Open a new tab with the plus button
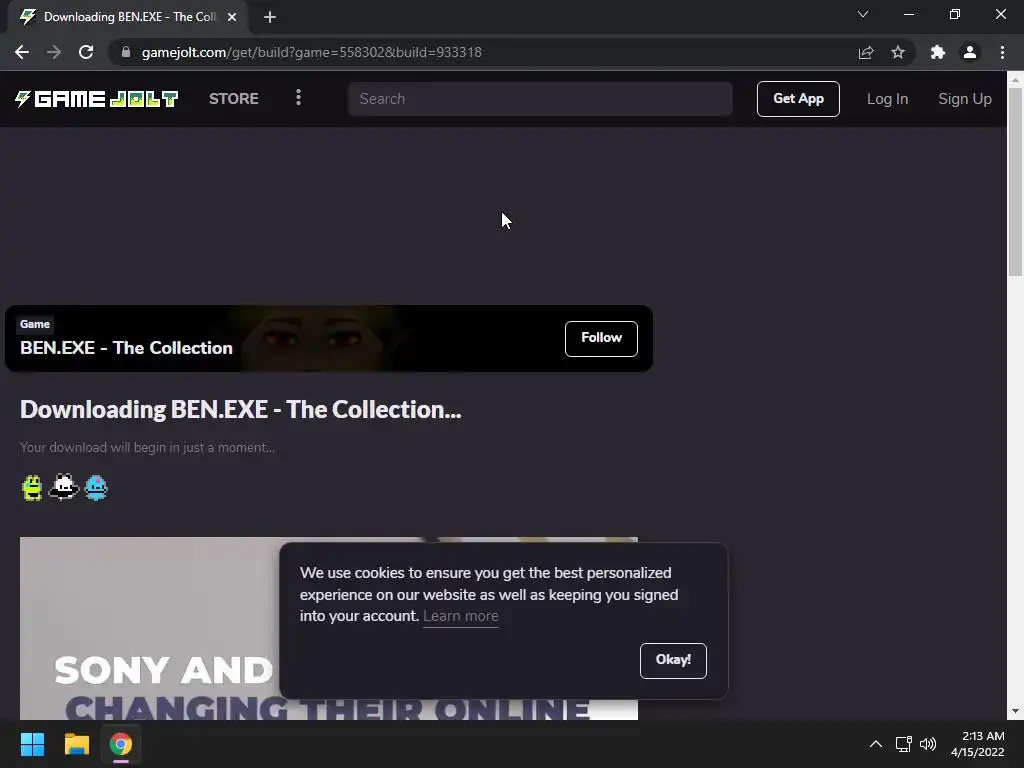The image size is (1024, 768). (x=270, y=17)
